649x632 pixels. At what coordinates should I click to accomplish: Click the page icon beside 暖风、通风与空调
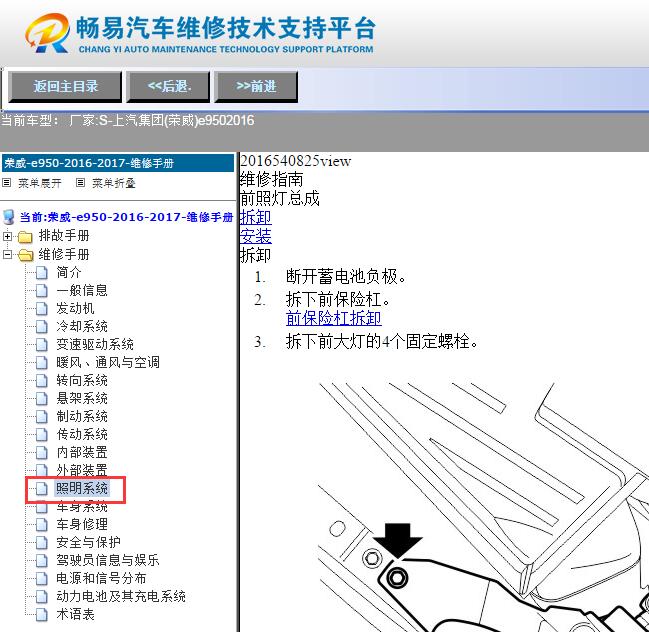click(41, 363)
